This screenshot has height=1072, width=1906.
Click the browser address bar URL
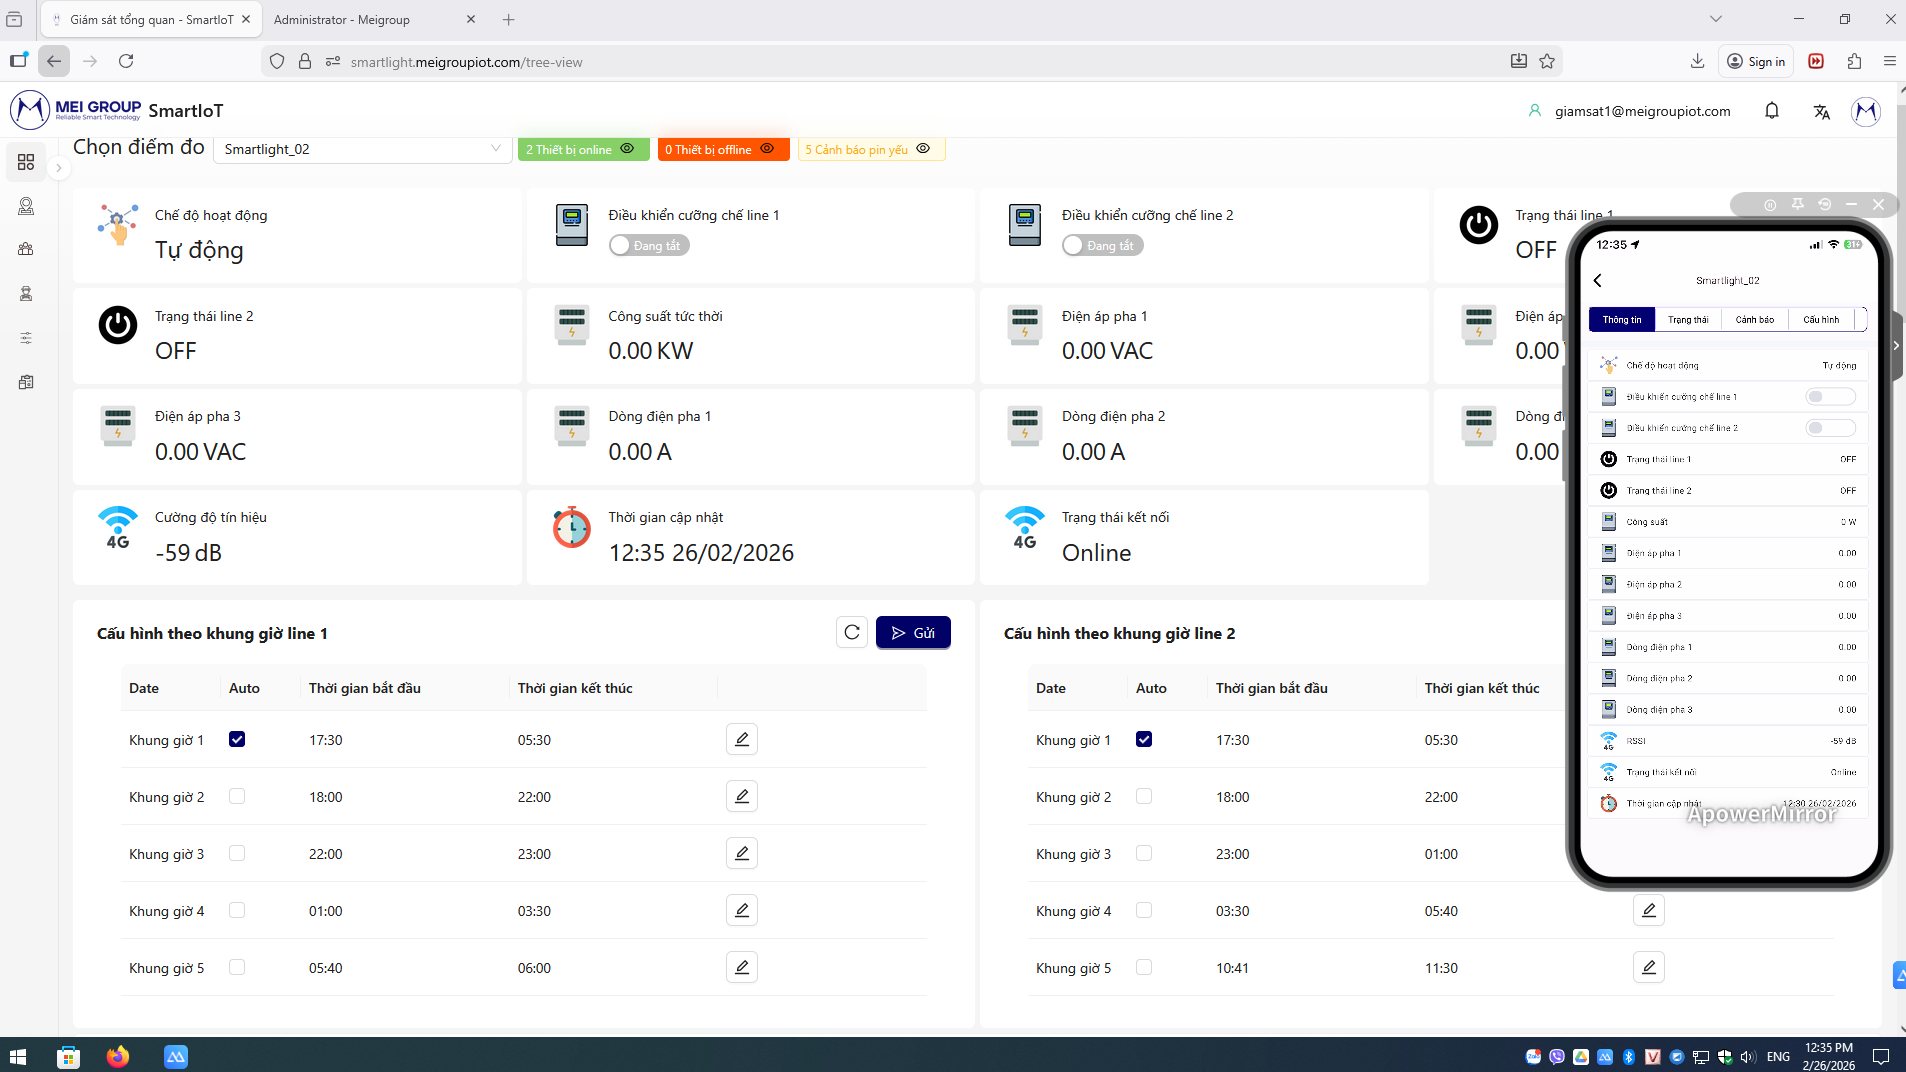[466, 62]
